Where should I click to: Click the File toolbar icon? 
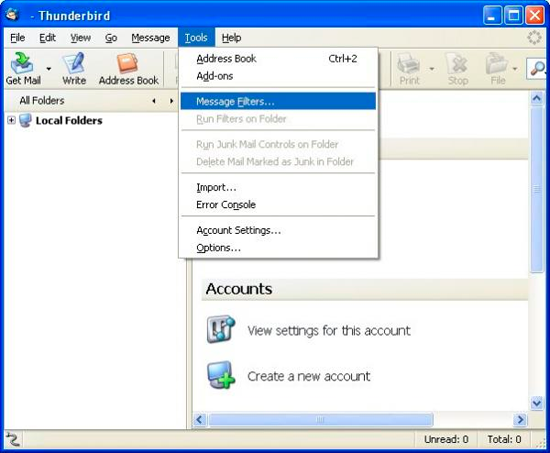pos(497,63)
